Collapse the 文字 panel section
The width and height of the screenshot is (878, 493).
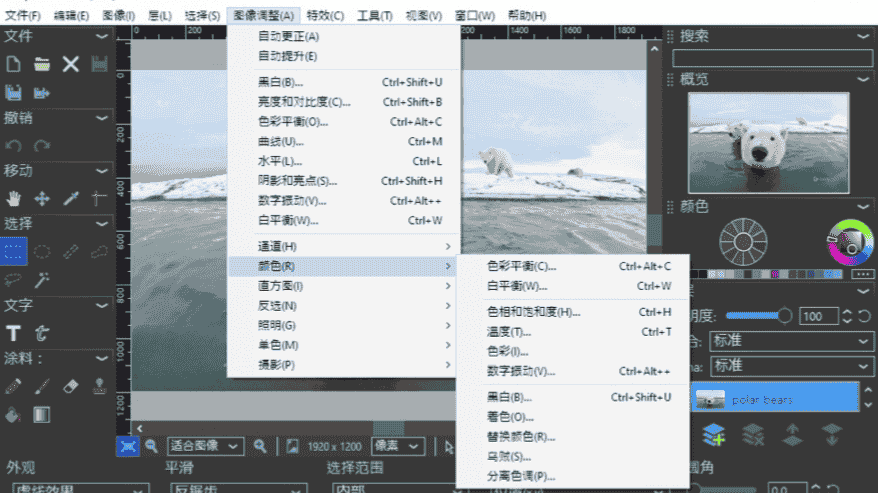tap(102, 306)
